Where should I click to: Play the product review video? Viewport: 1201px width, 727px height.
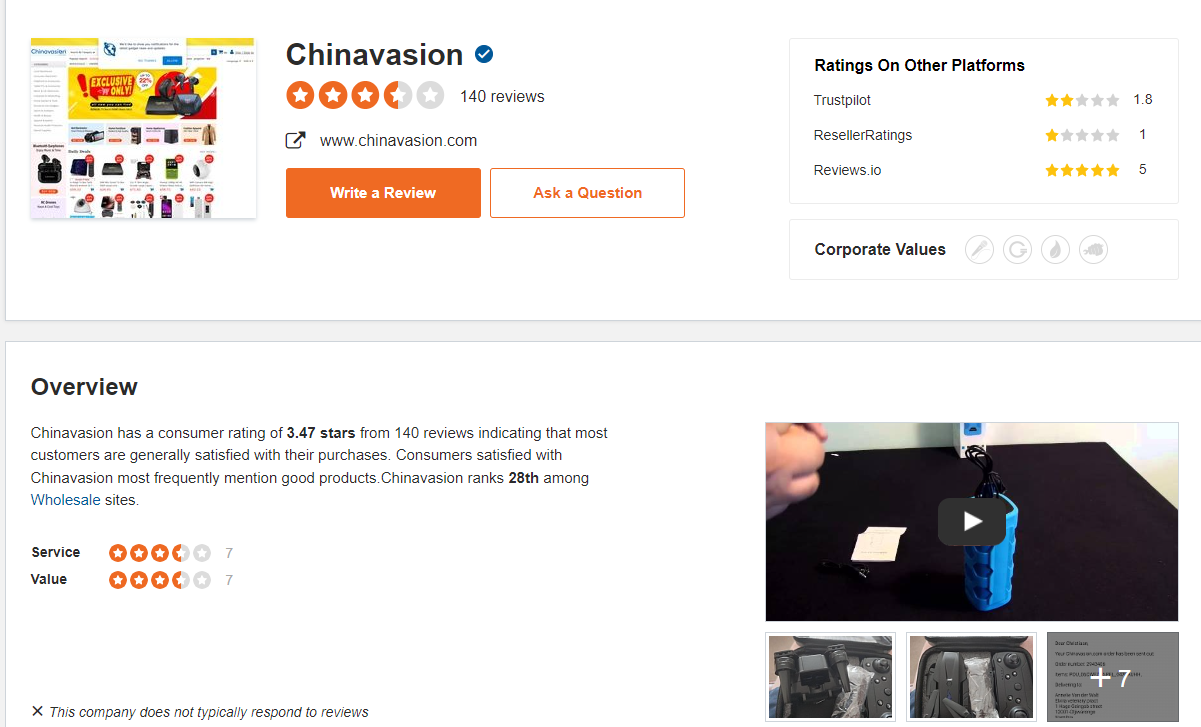pos(972,521)
